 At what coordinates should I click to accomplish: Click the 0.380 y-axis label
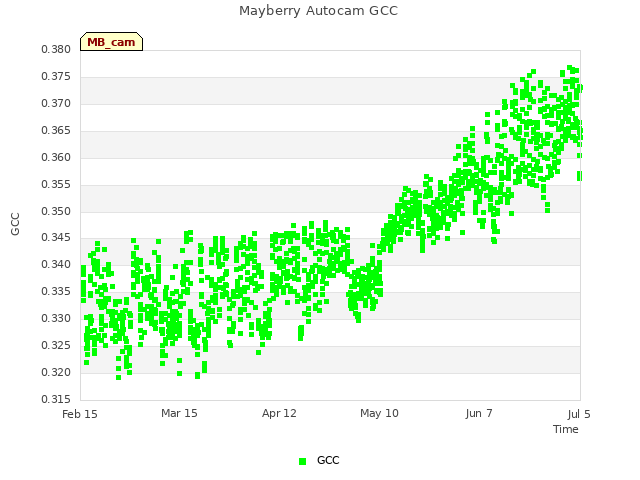click(56, 49)
